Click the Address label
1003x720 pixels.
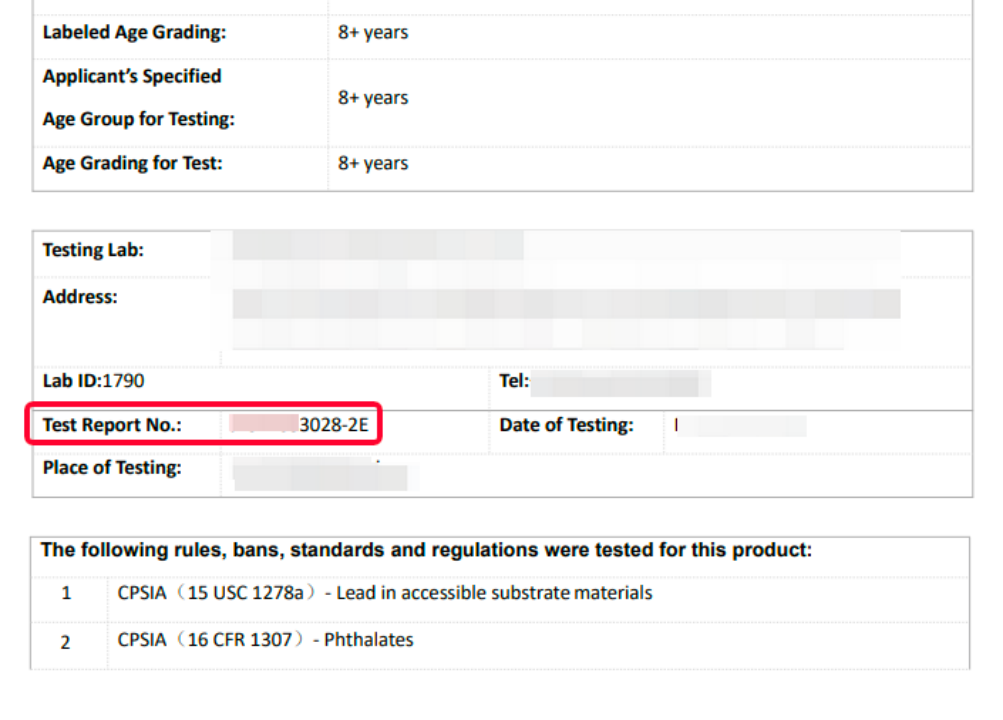[80, 297]
